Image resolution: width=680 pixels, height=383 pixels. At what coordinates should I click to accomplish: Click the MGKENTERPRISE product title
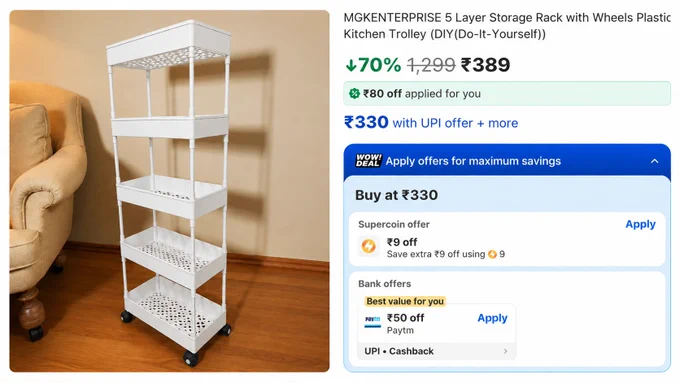click(507, 26)
